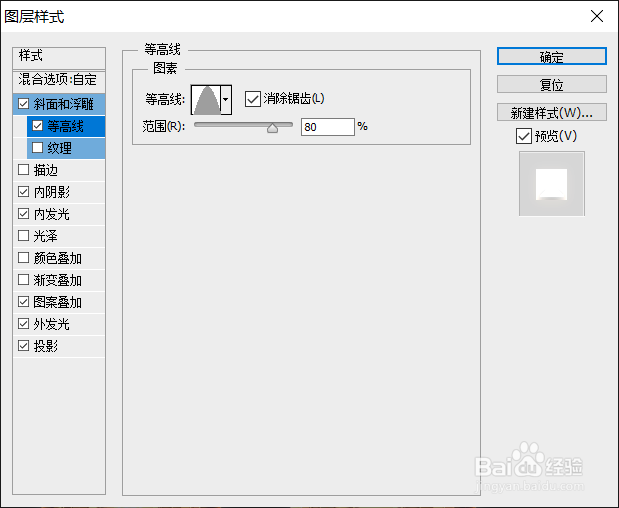The image size is (619, 508).
Task: Open the 纹理 sub-item settings
Action: click(x=60, y=148)
